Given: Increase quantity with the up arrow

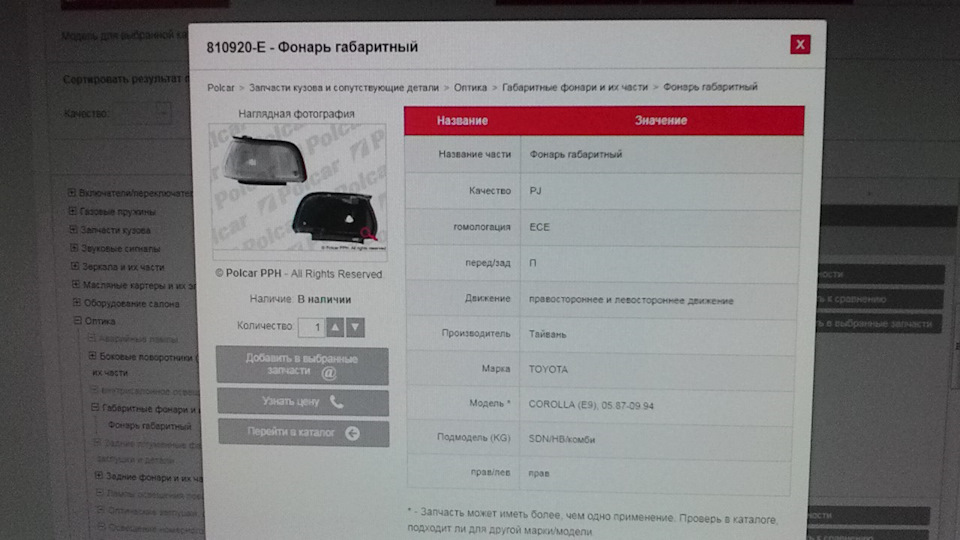Looking at the screenshot, I should [335, 328].
